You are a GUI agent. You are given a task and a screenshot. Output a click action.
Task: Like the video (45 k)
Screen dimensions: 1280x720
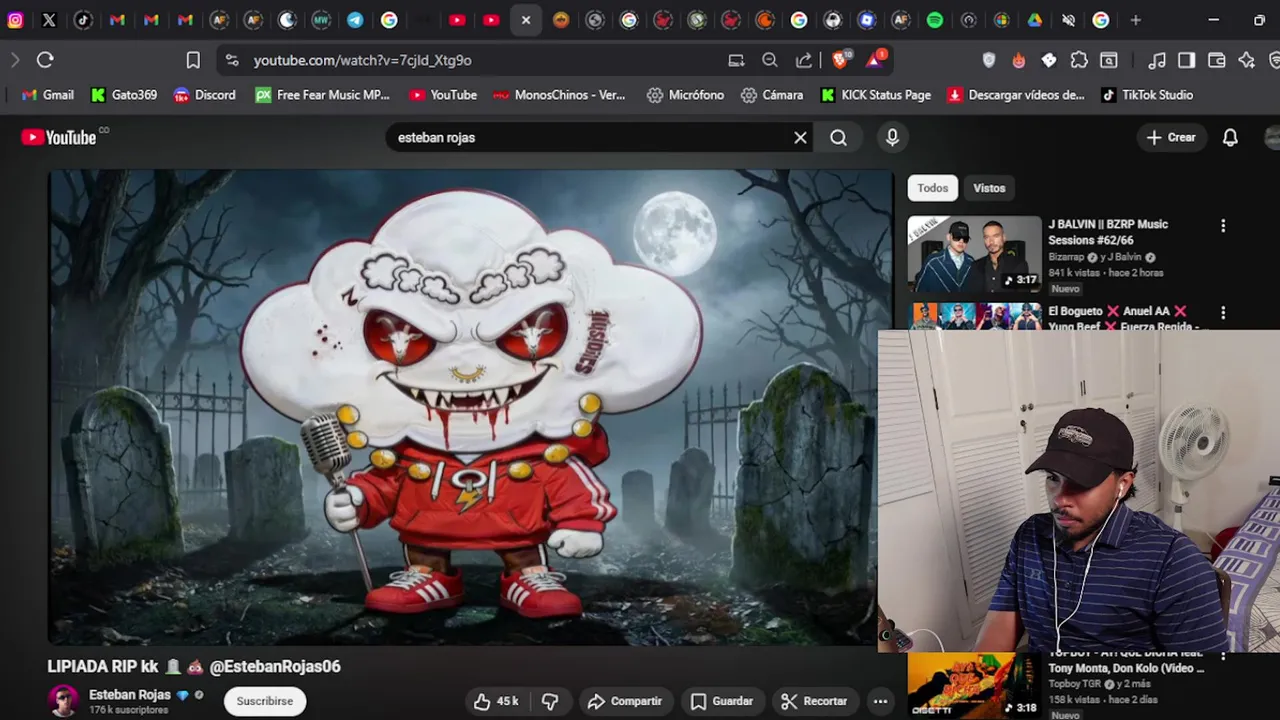497,701
